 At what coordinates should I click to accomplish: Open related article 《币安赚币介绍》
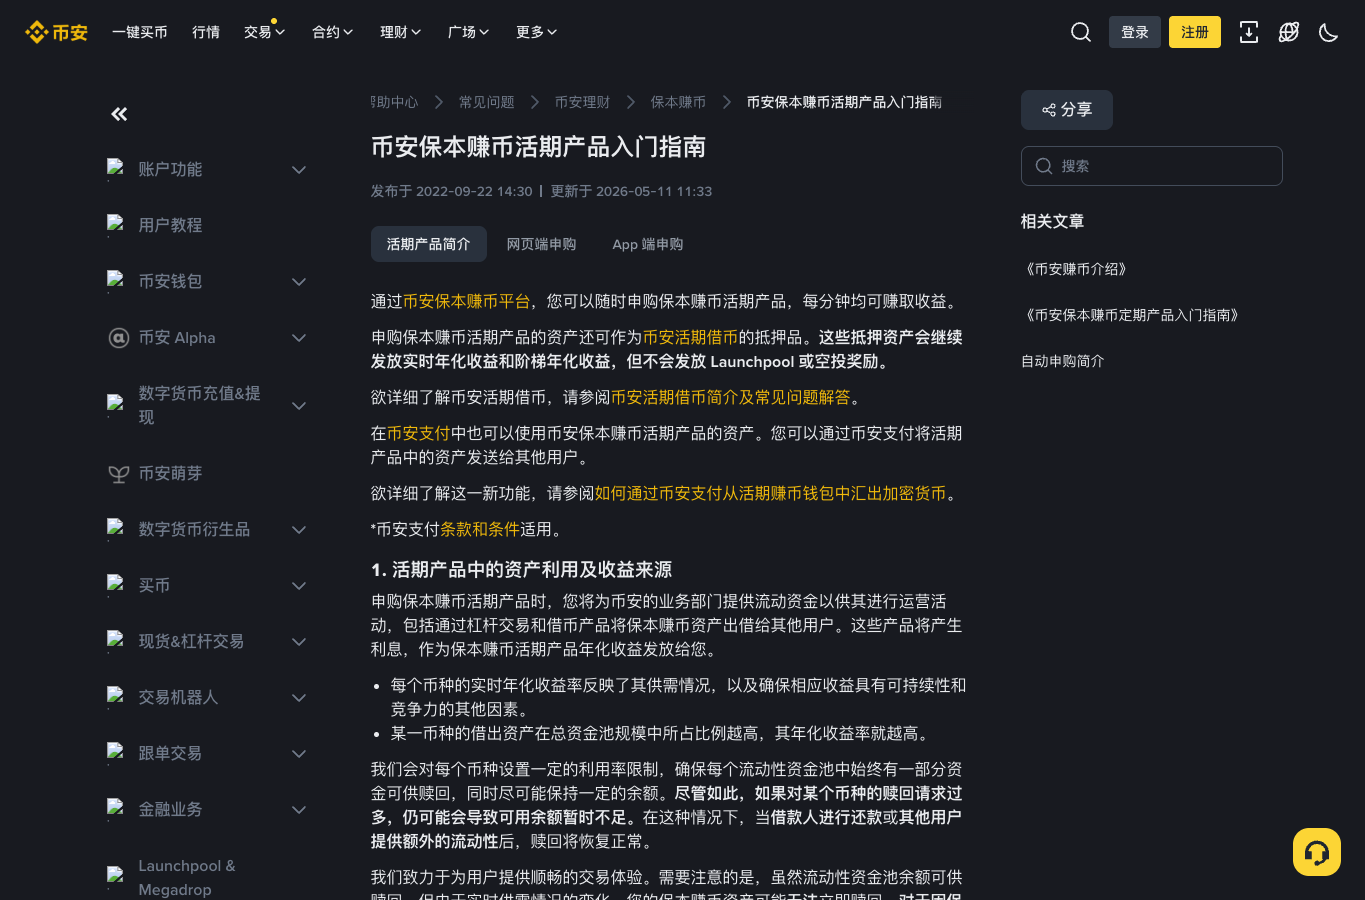[x=1077, y=269]
